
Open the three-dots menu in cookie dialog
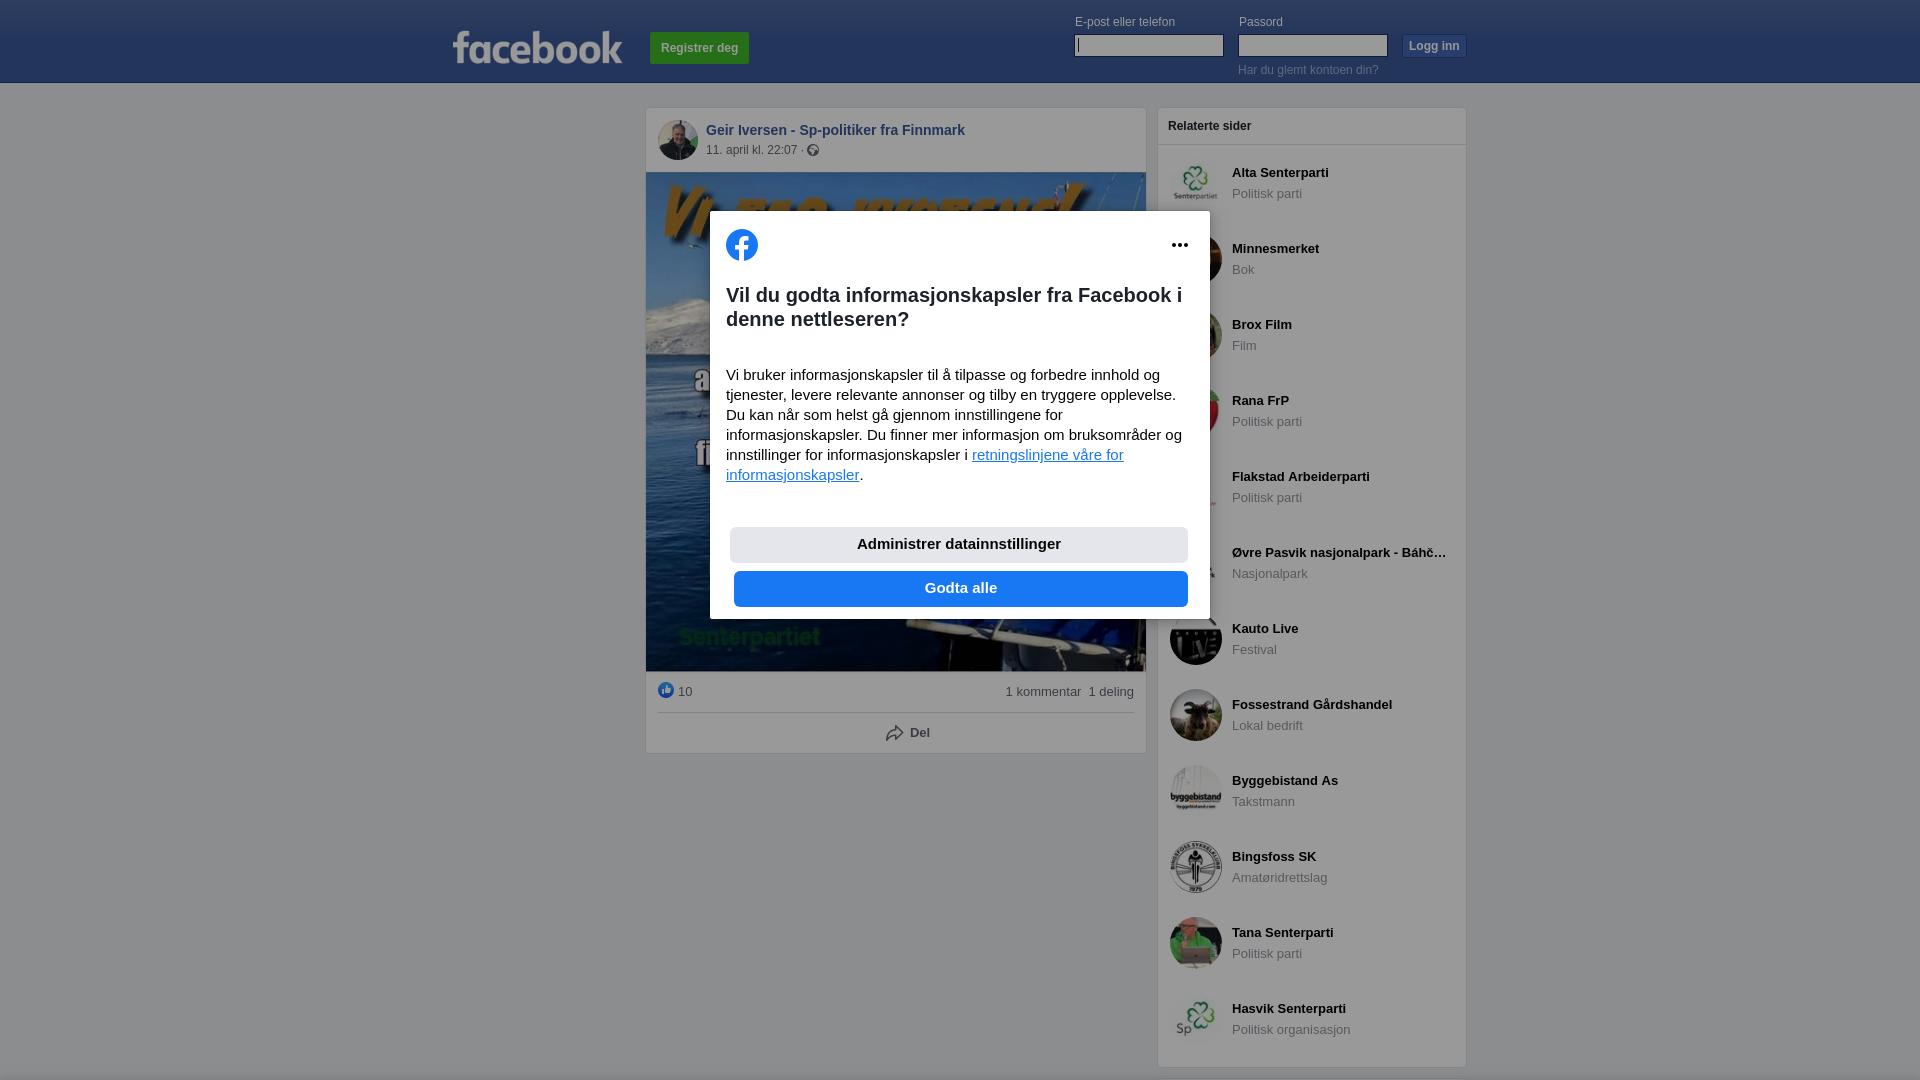[x=1180, y=245]
